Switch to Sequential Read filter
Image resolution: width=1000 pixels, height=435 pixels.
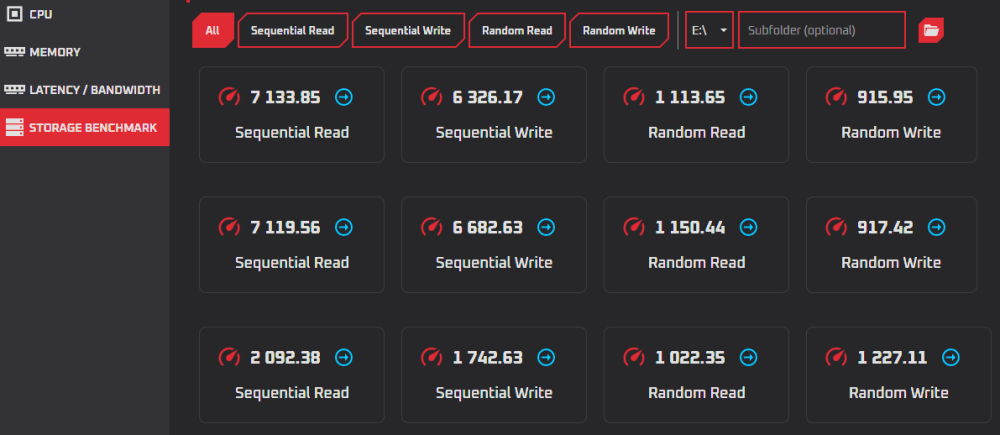coord(293,30)
